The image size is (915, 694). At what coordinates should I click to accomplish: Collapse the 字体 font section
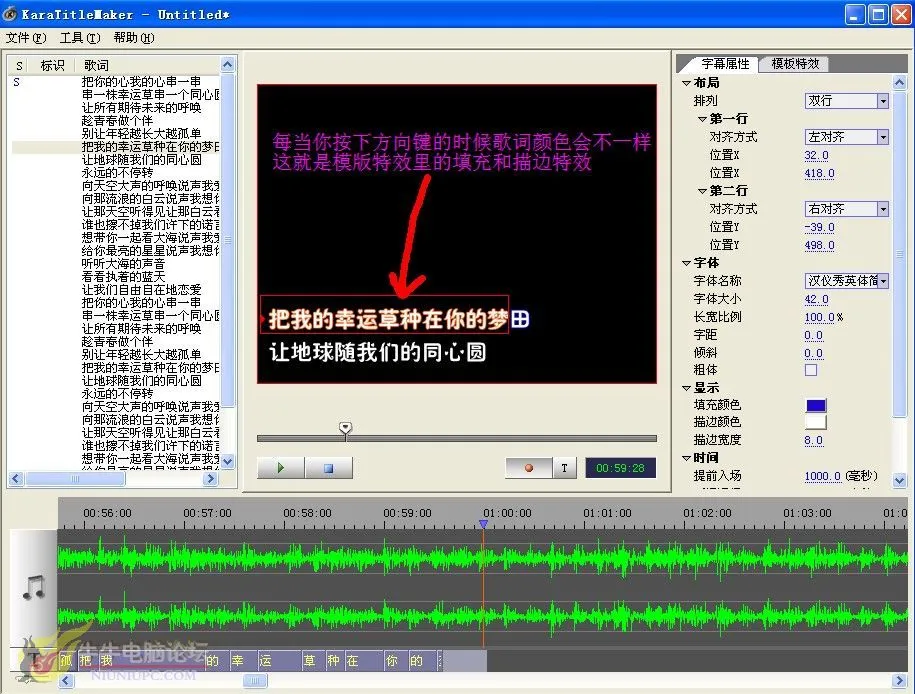point(686,263)
